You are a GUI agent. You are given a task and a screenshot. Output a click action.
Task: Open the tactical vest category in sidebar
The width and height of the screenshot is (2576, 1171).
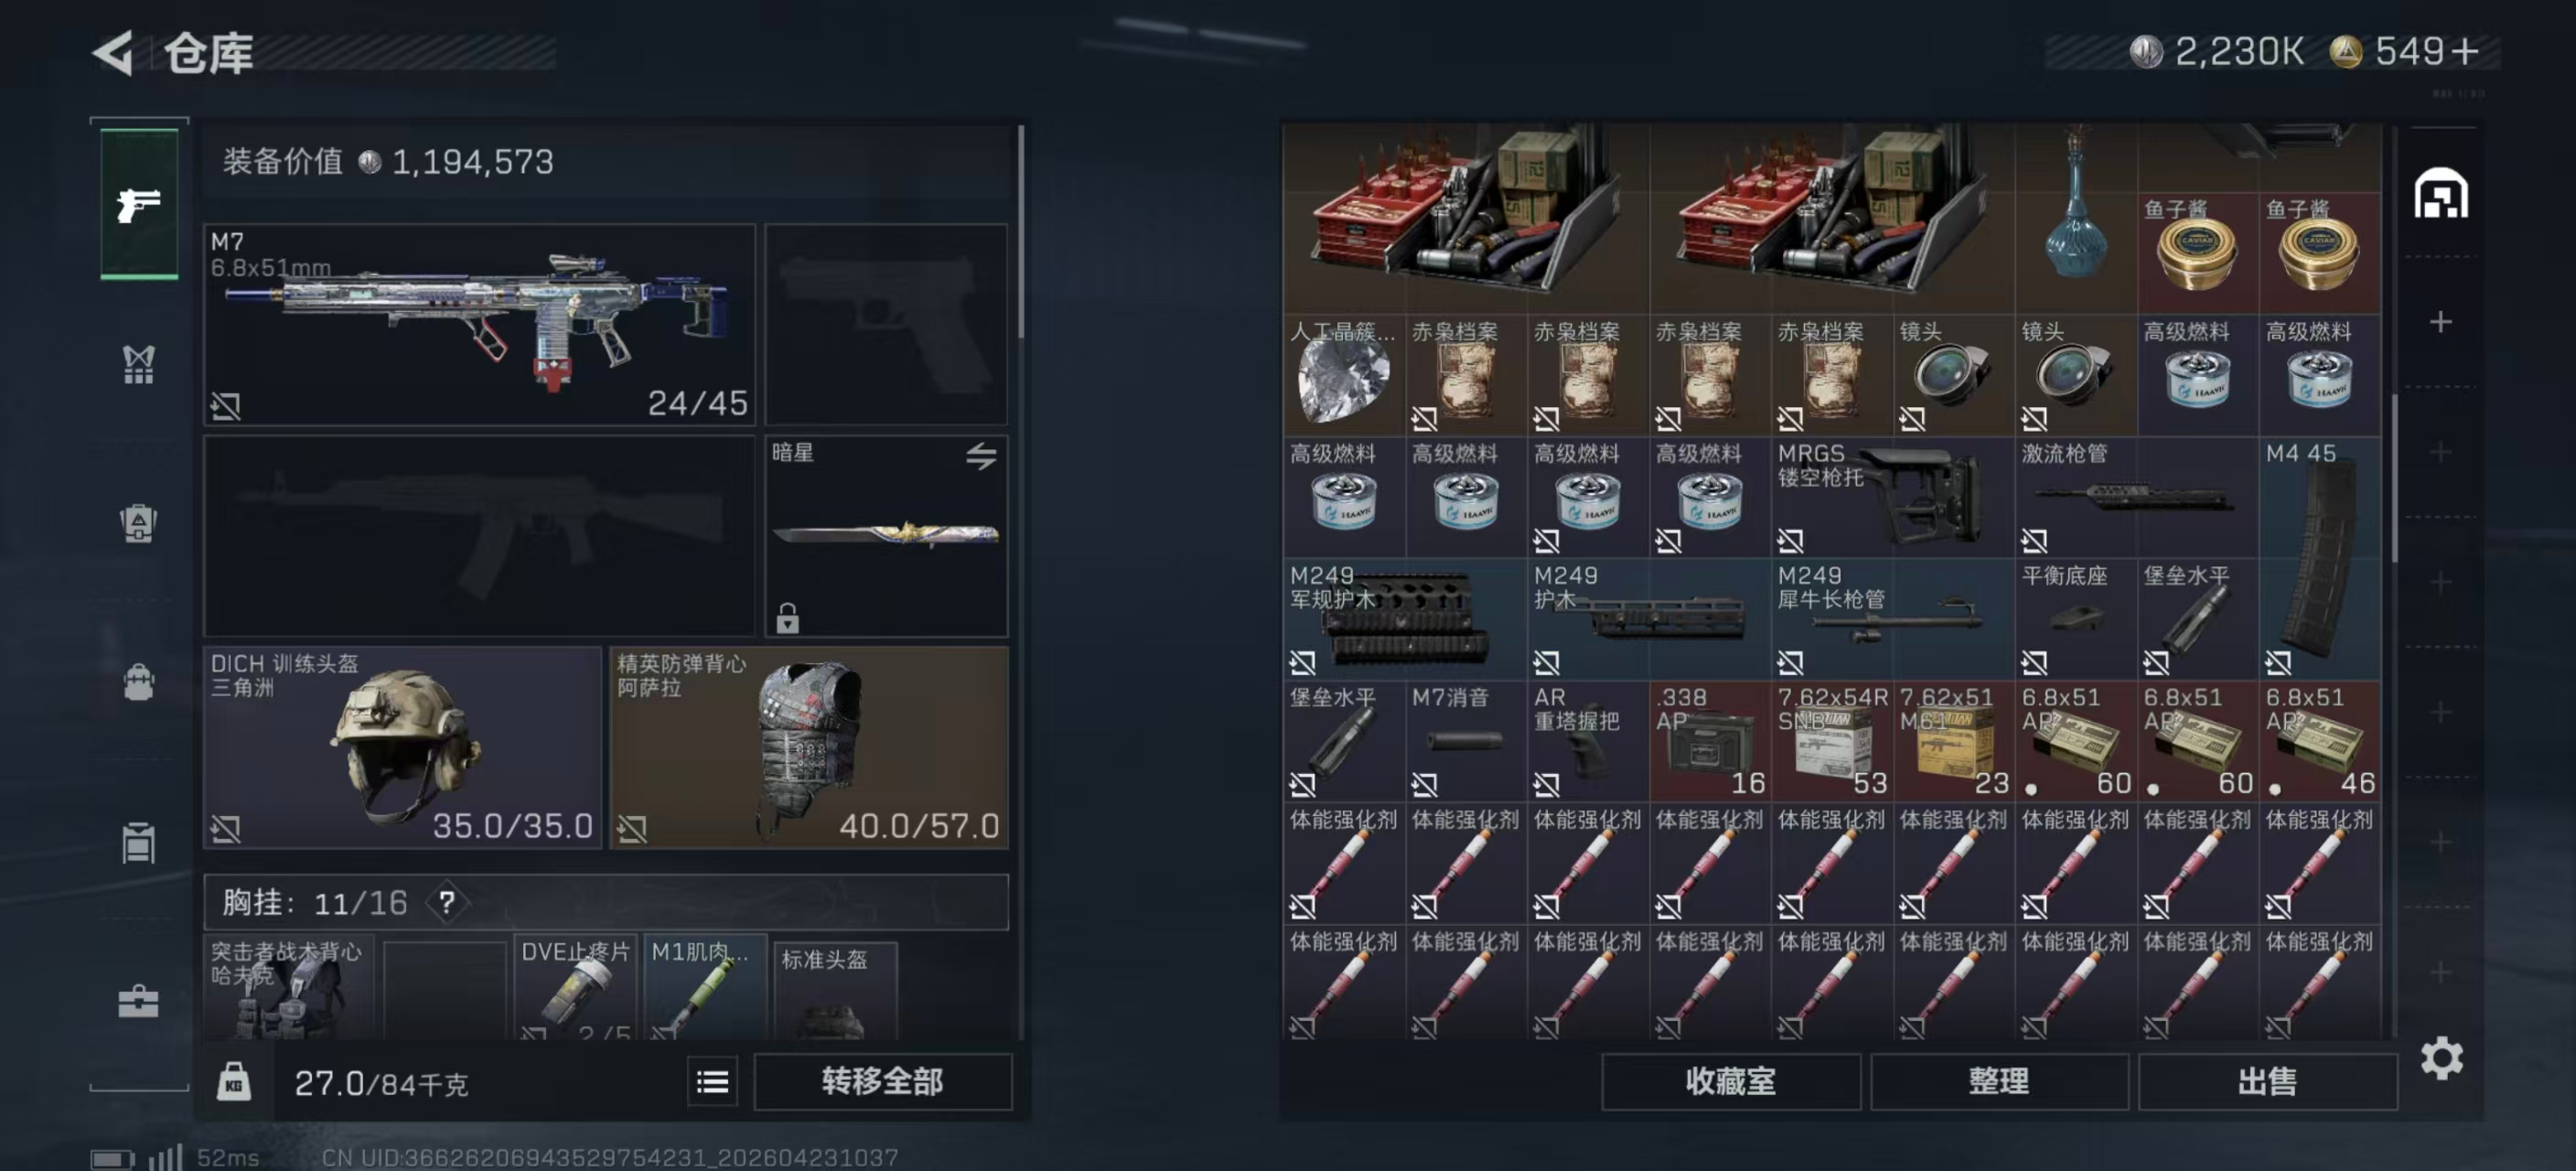(139, 364)
